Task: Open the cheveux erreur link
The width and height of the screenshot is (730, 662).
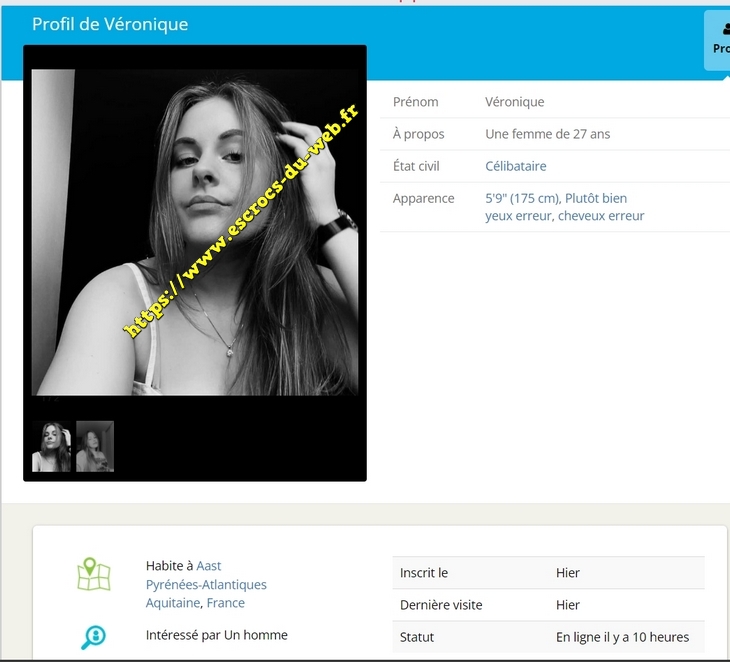Action: point(601,215)
